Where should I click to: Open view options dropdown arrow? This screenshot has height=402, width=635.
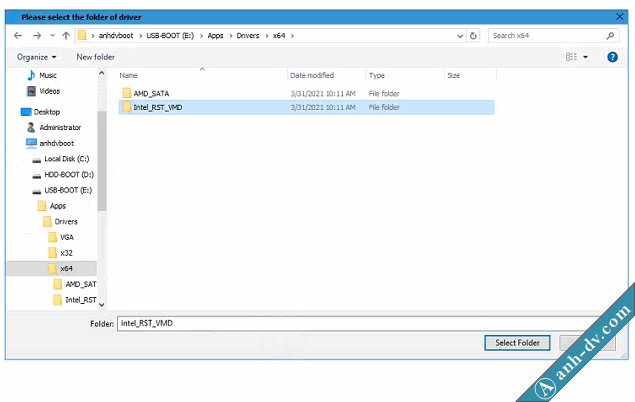[x=585, y=57]
